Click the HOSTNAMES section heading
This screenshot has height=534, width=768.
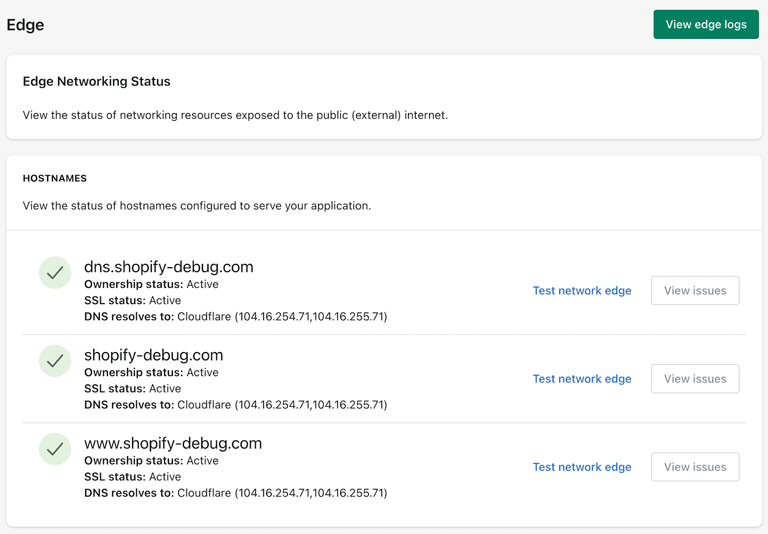tap(55, 178)
